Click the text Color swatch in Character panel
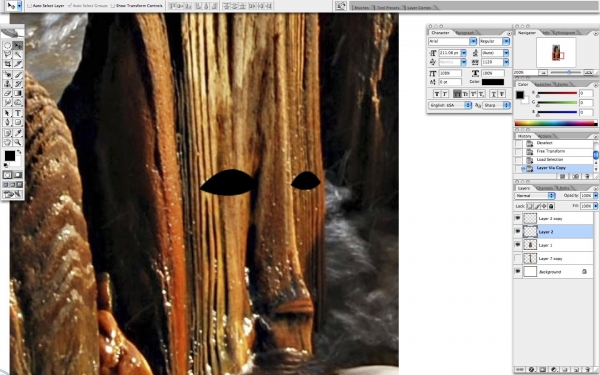 [x=492, y=82]
